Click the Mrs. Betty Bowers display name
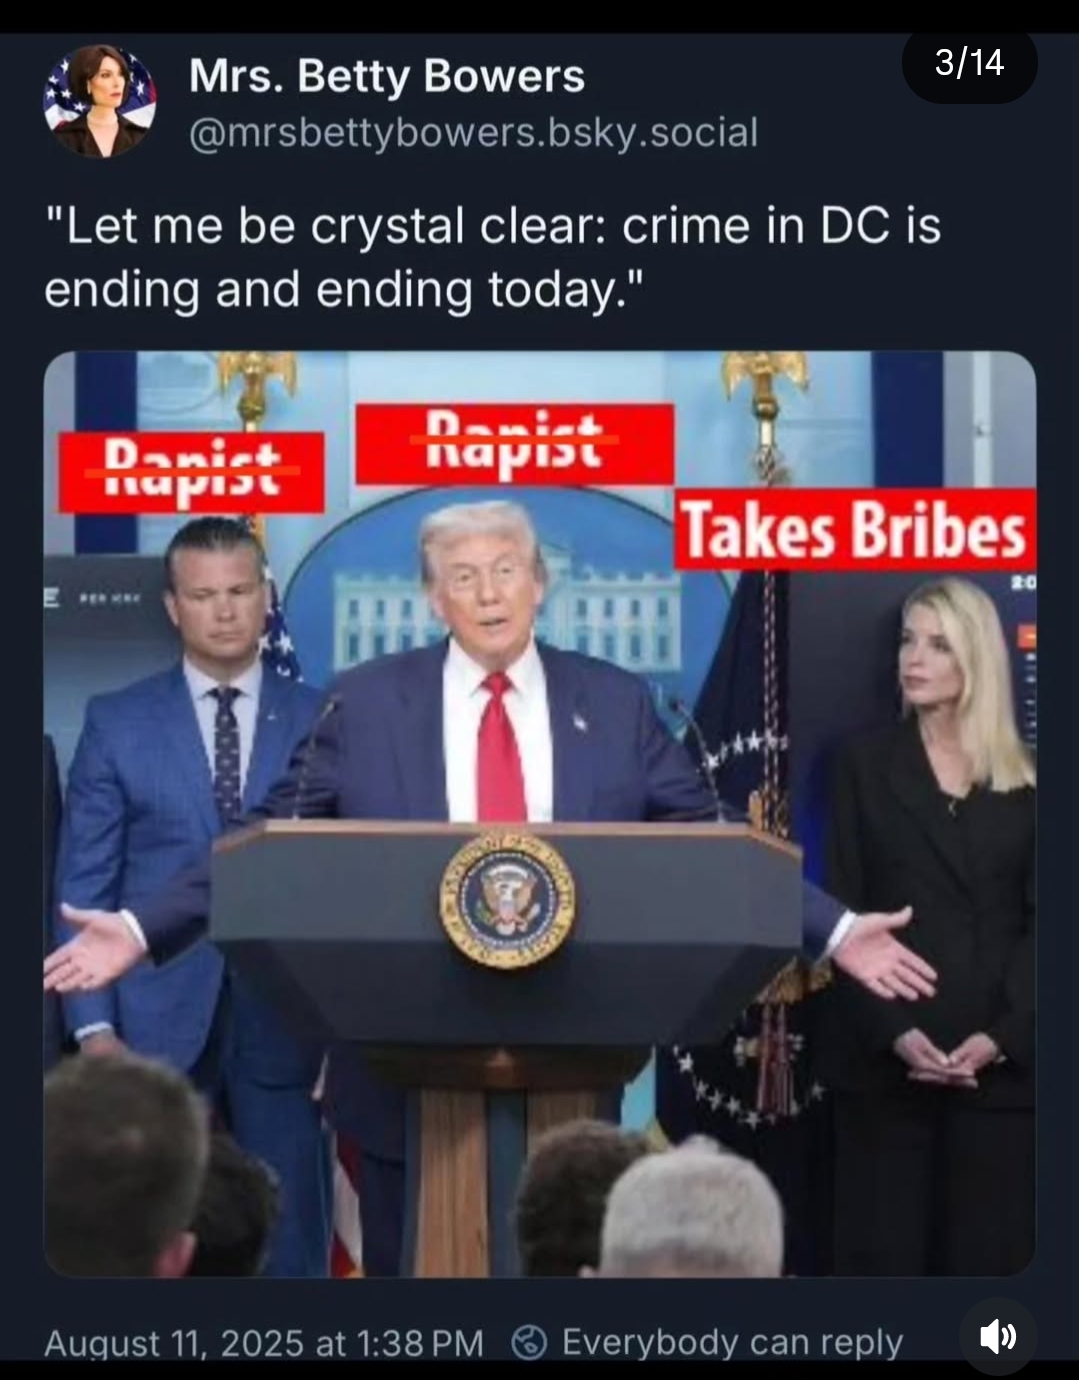The height and width of the screenshot is (1380, 1079). point(387,76)
